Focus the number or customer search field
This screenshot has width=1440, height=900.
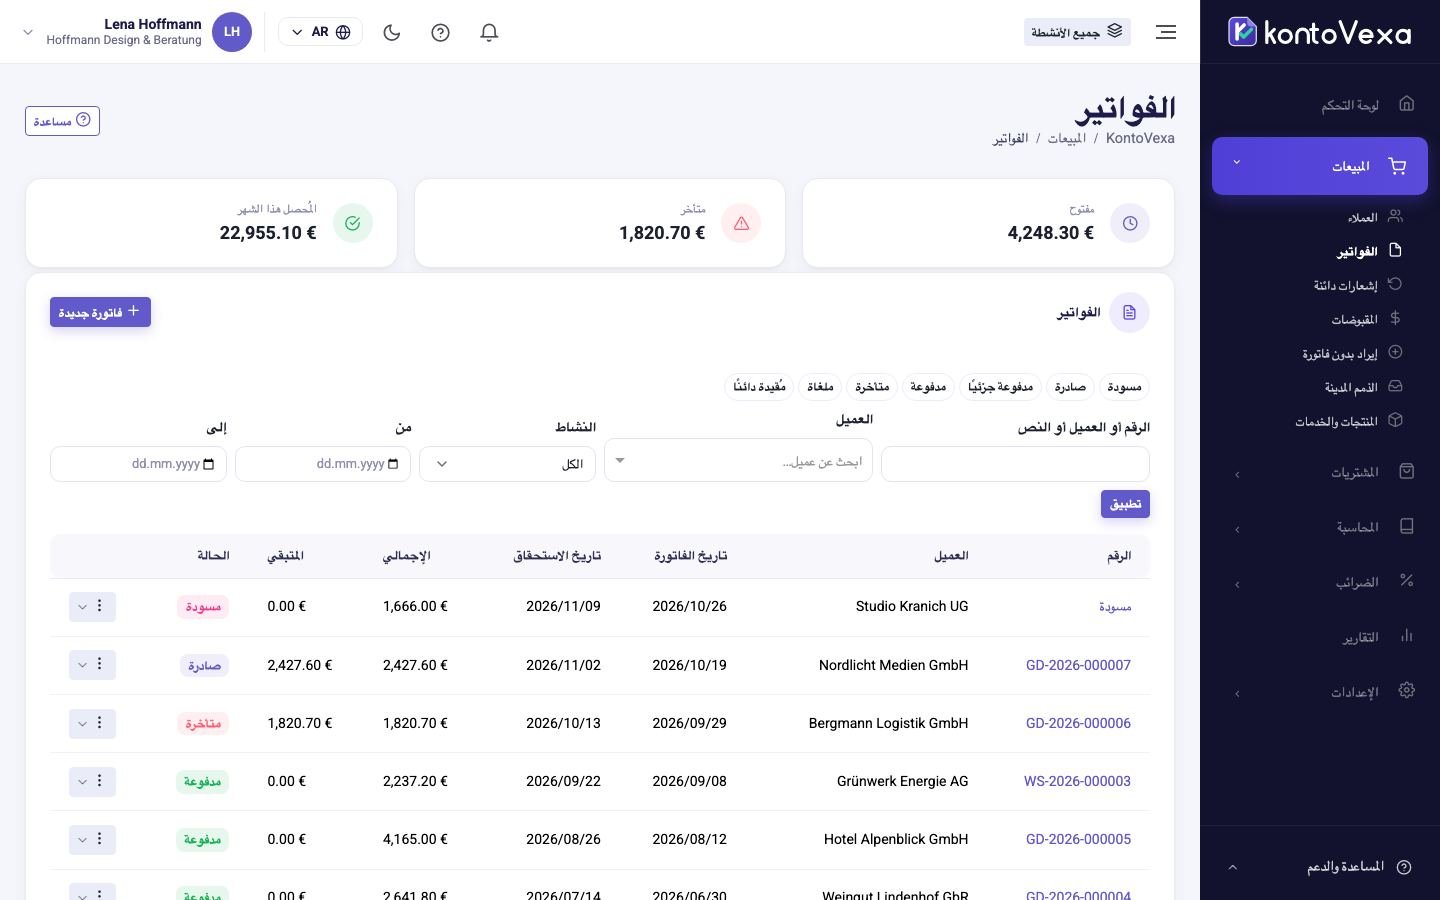click(1015, 464)
